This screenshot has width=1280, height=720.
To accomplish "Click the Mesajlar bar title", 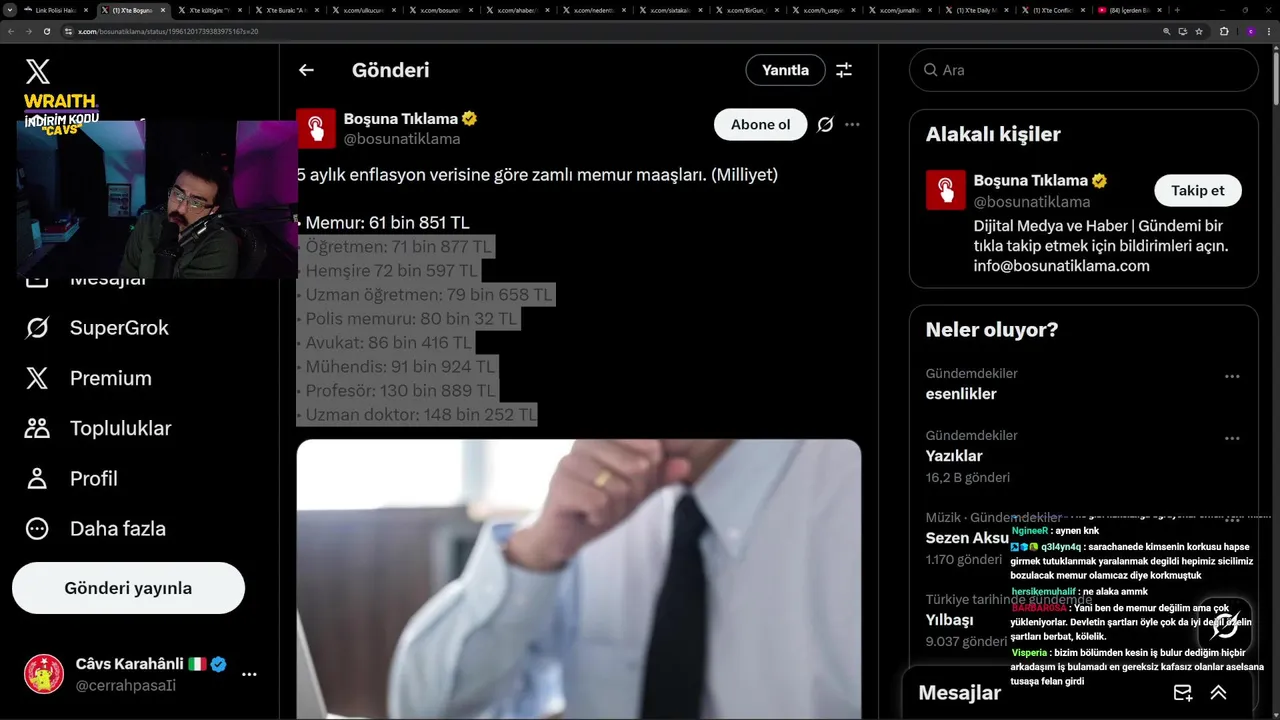I will coord(960,693).
